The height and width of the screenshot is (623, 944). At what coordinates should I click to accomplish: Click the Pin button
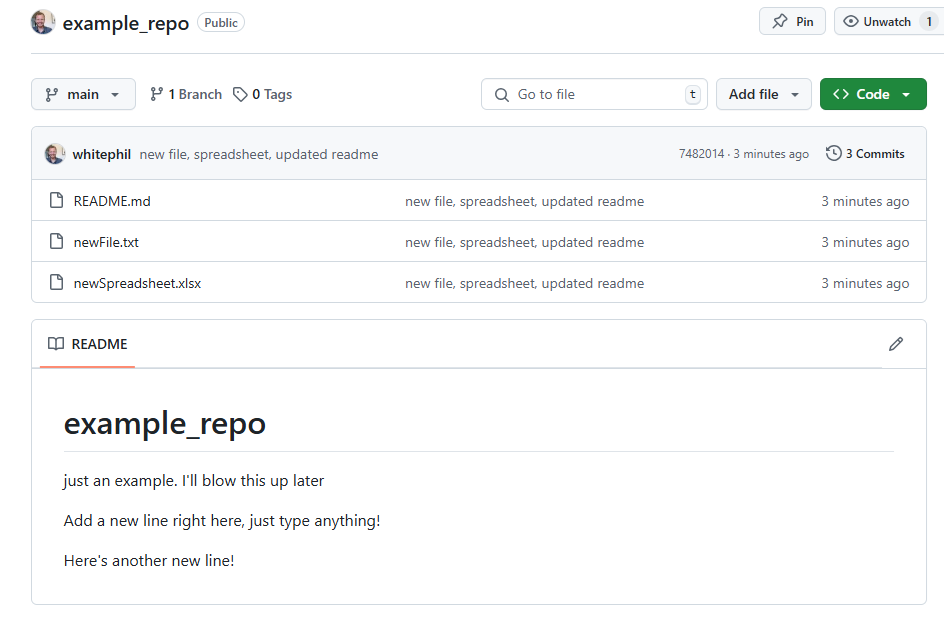[792, 22]
